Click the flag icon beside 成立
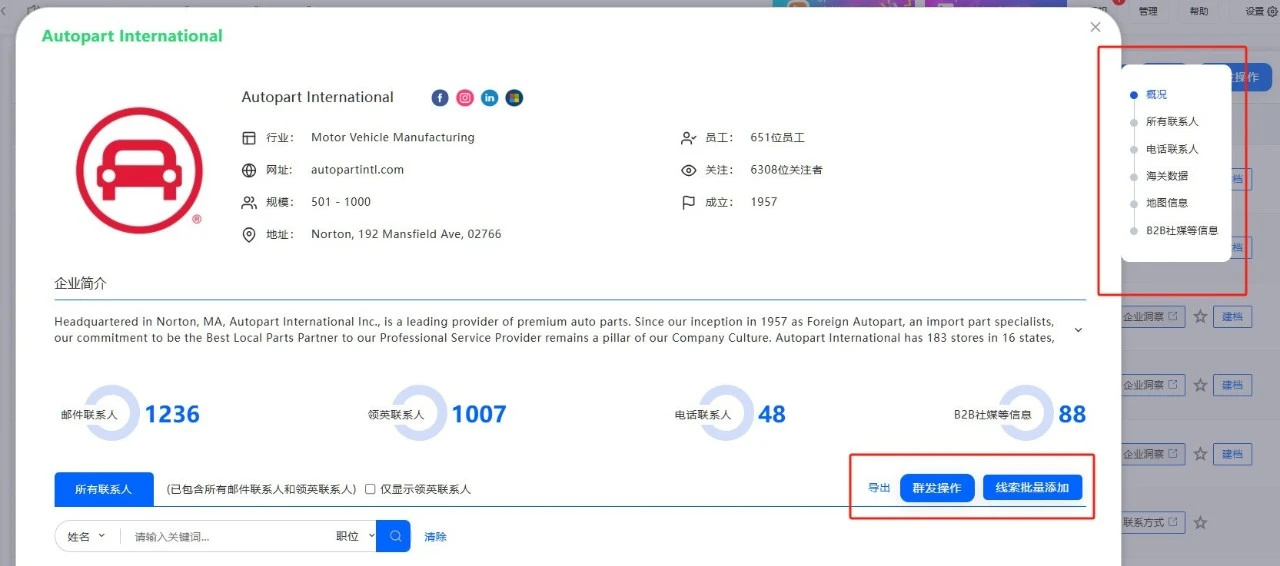 click(x=688, y=202)
